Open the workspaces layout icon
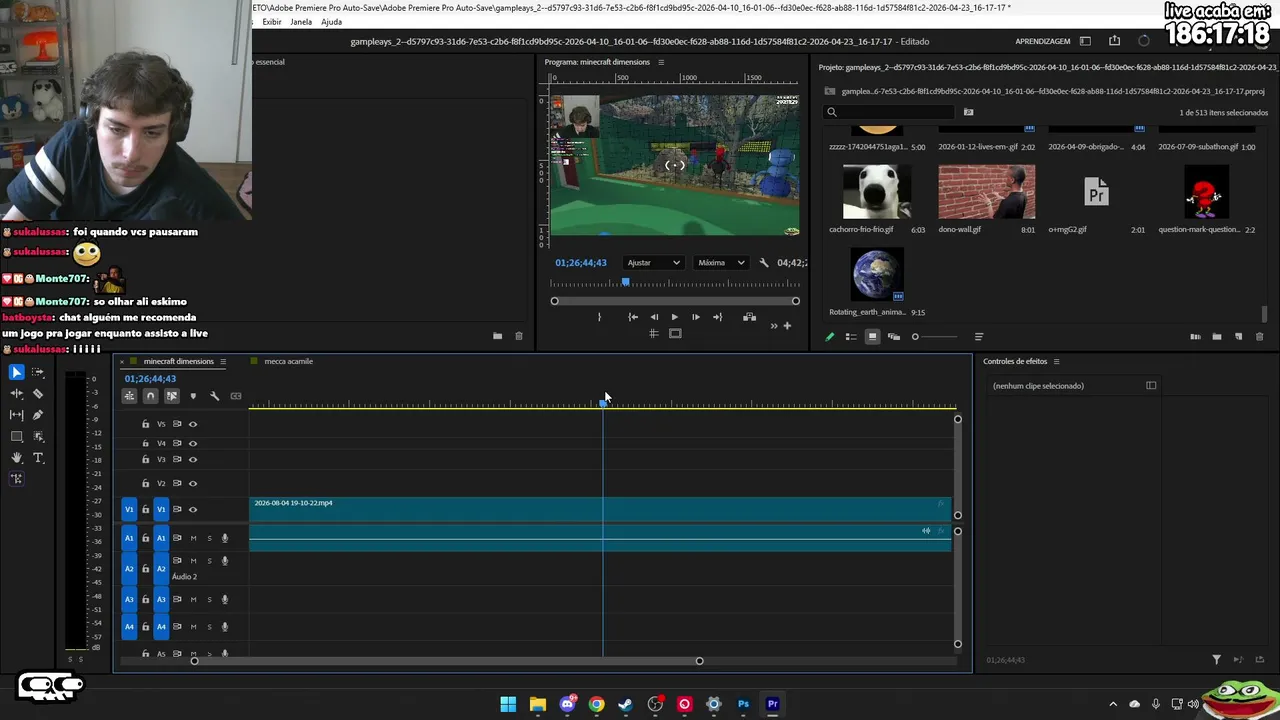The image size is (1280, 720). pyautogui.click(x=1085, y=41)
